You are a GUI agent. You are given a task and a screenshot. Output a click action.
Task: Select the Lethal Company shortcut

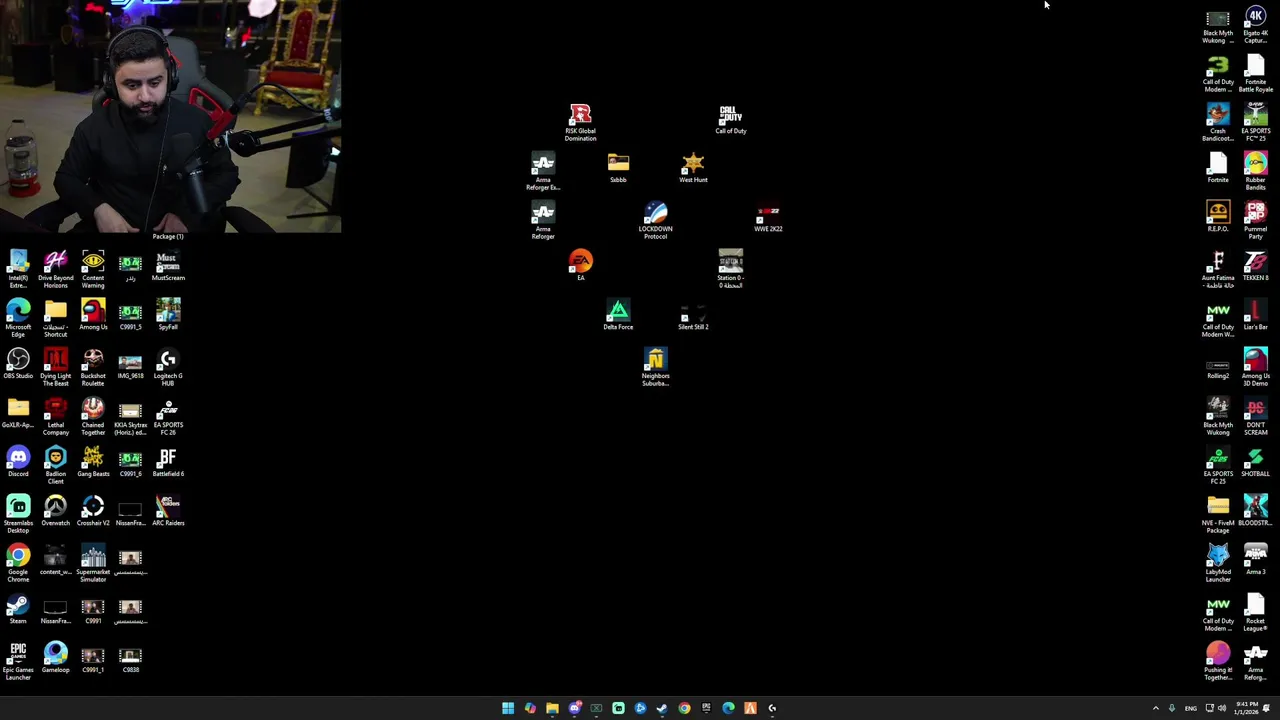point(55,417)
